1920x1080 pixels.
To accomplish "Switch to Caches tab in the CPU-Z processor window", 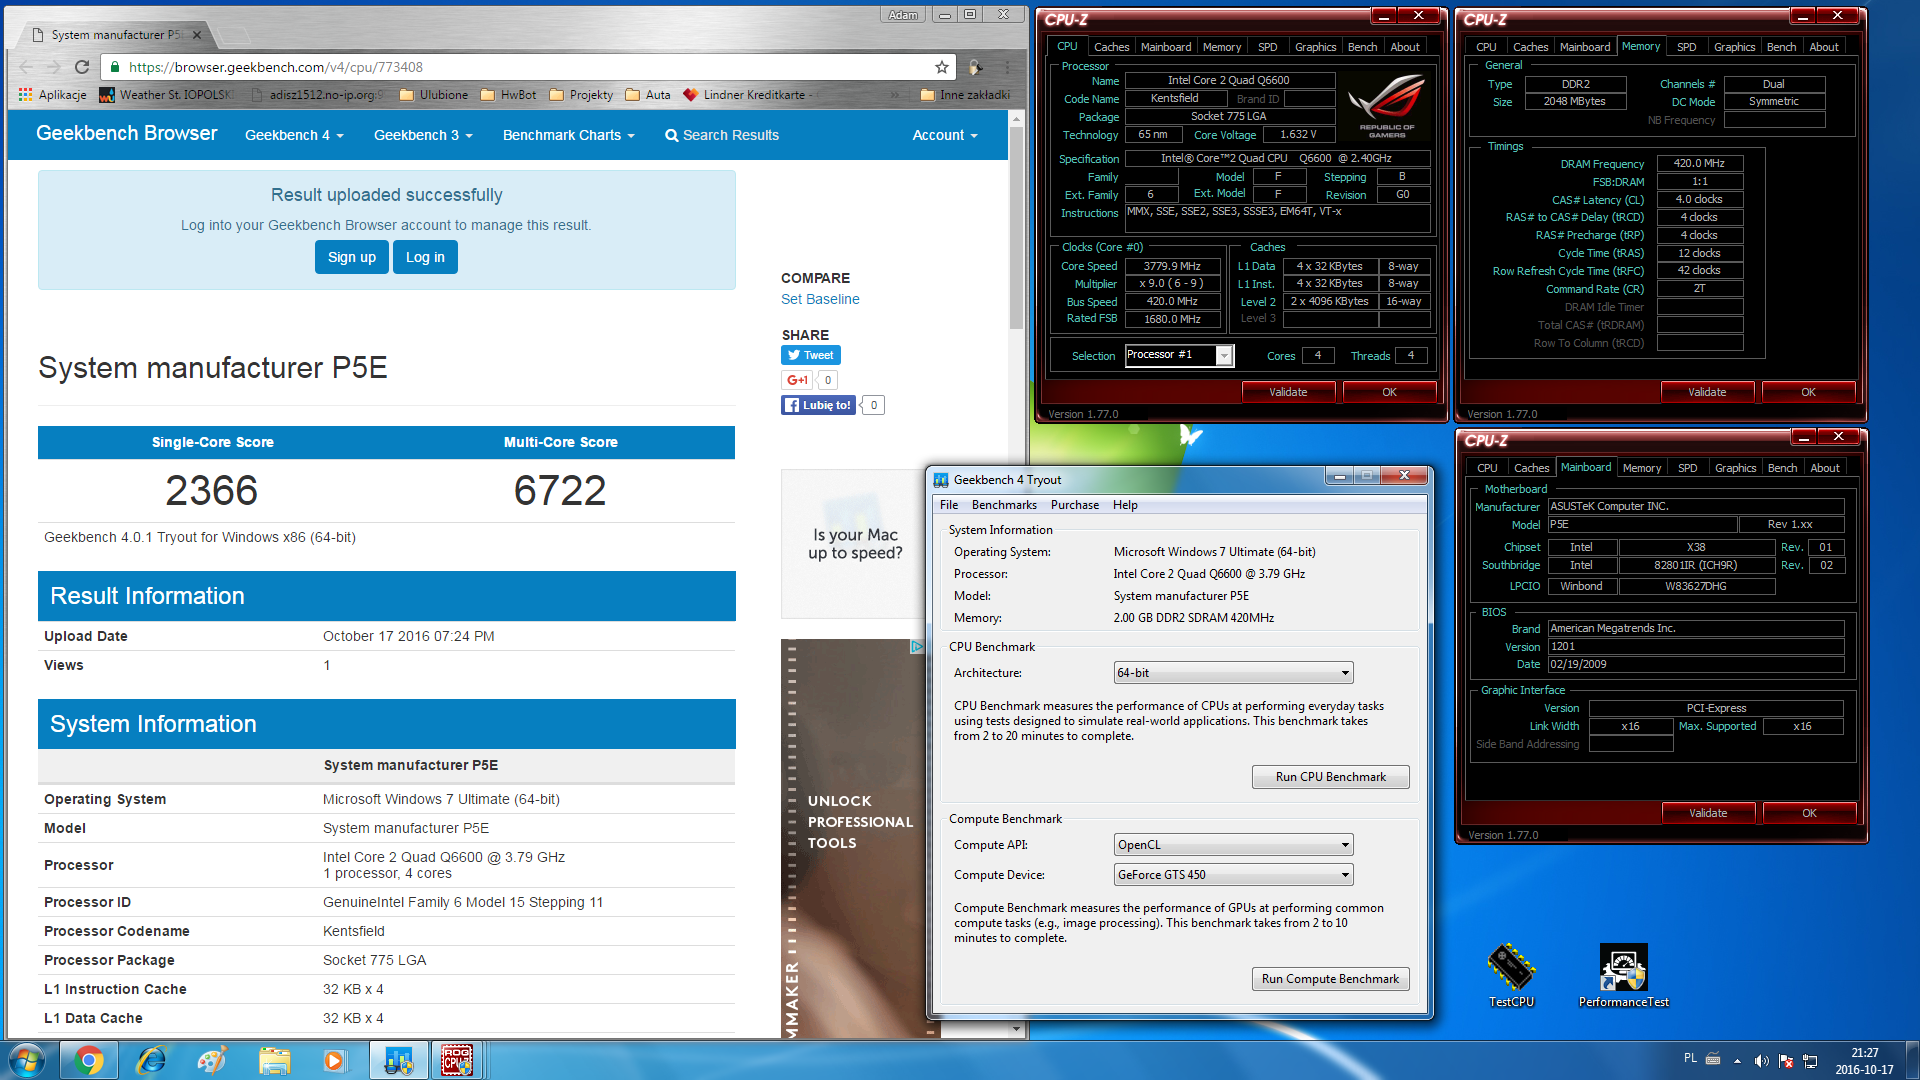I will pyautogui.click(x=1111, y=47).
